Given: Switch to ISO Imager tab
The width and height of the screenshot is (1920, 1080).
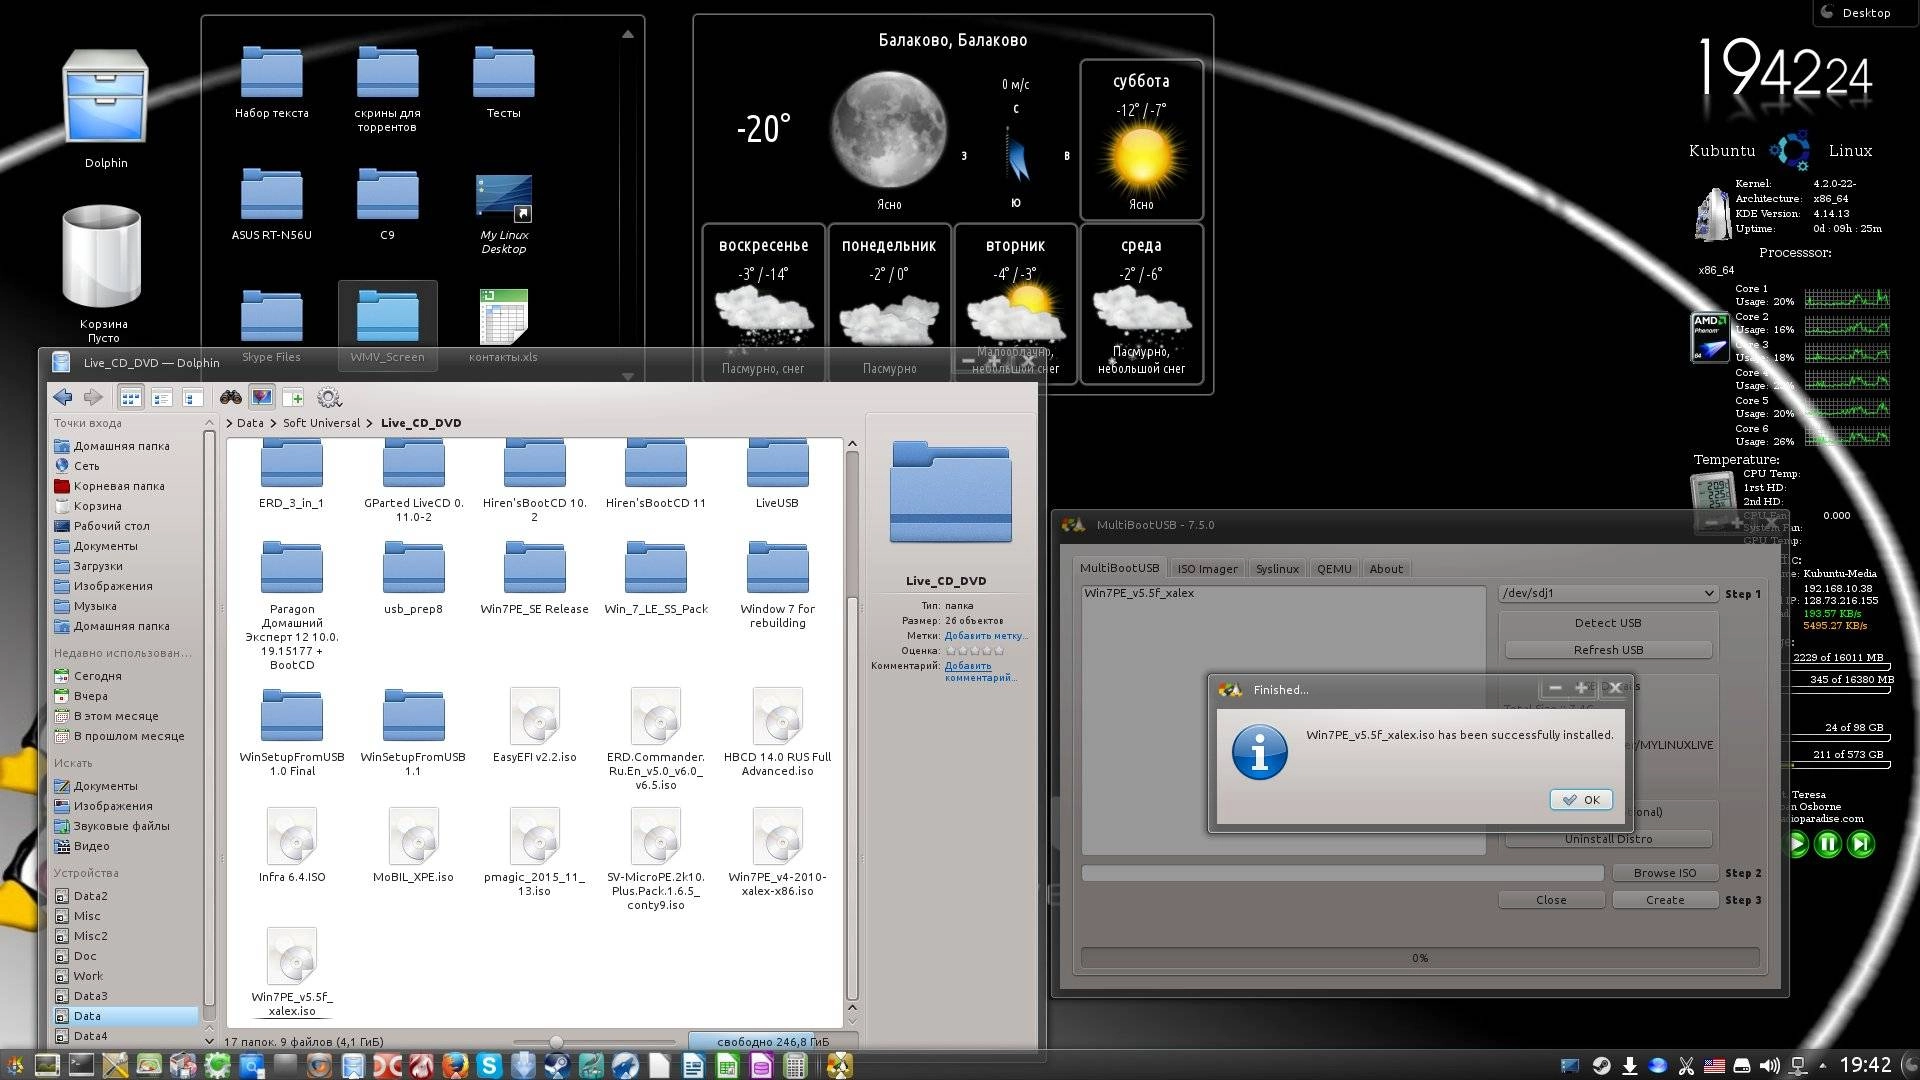Looking at the screenshot, I should (x=1207, y=569).
